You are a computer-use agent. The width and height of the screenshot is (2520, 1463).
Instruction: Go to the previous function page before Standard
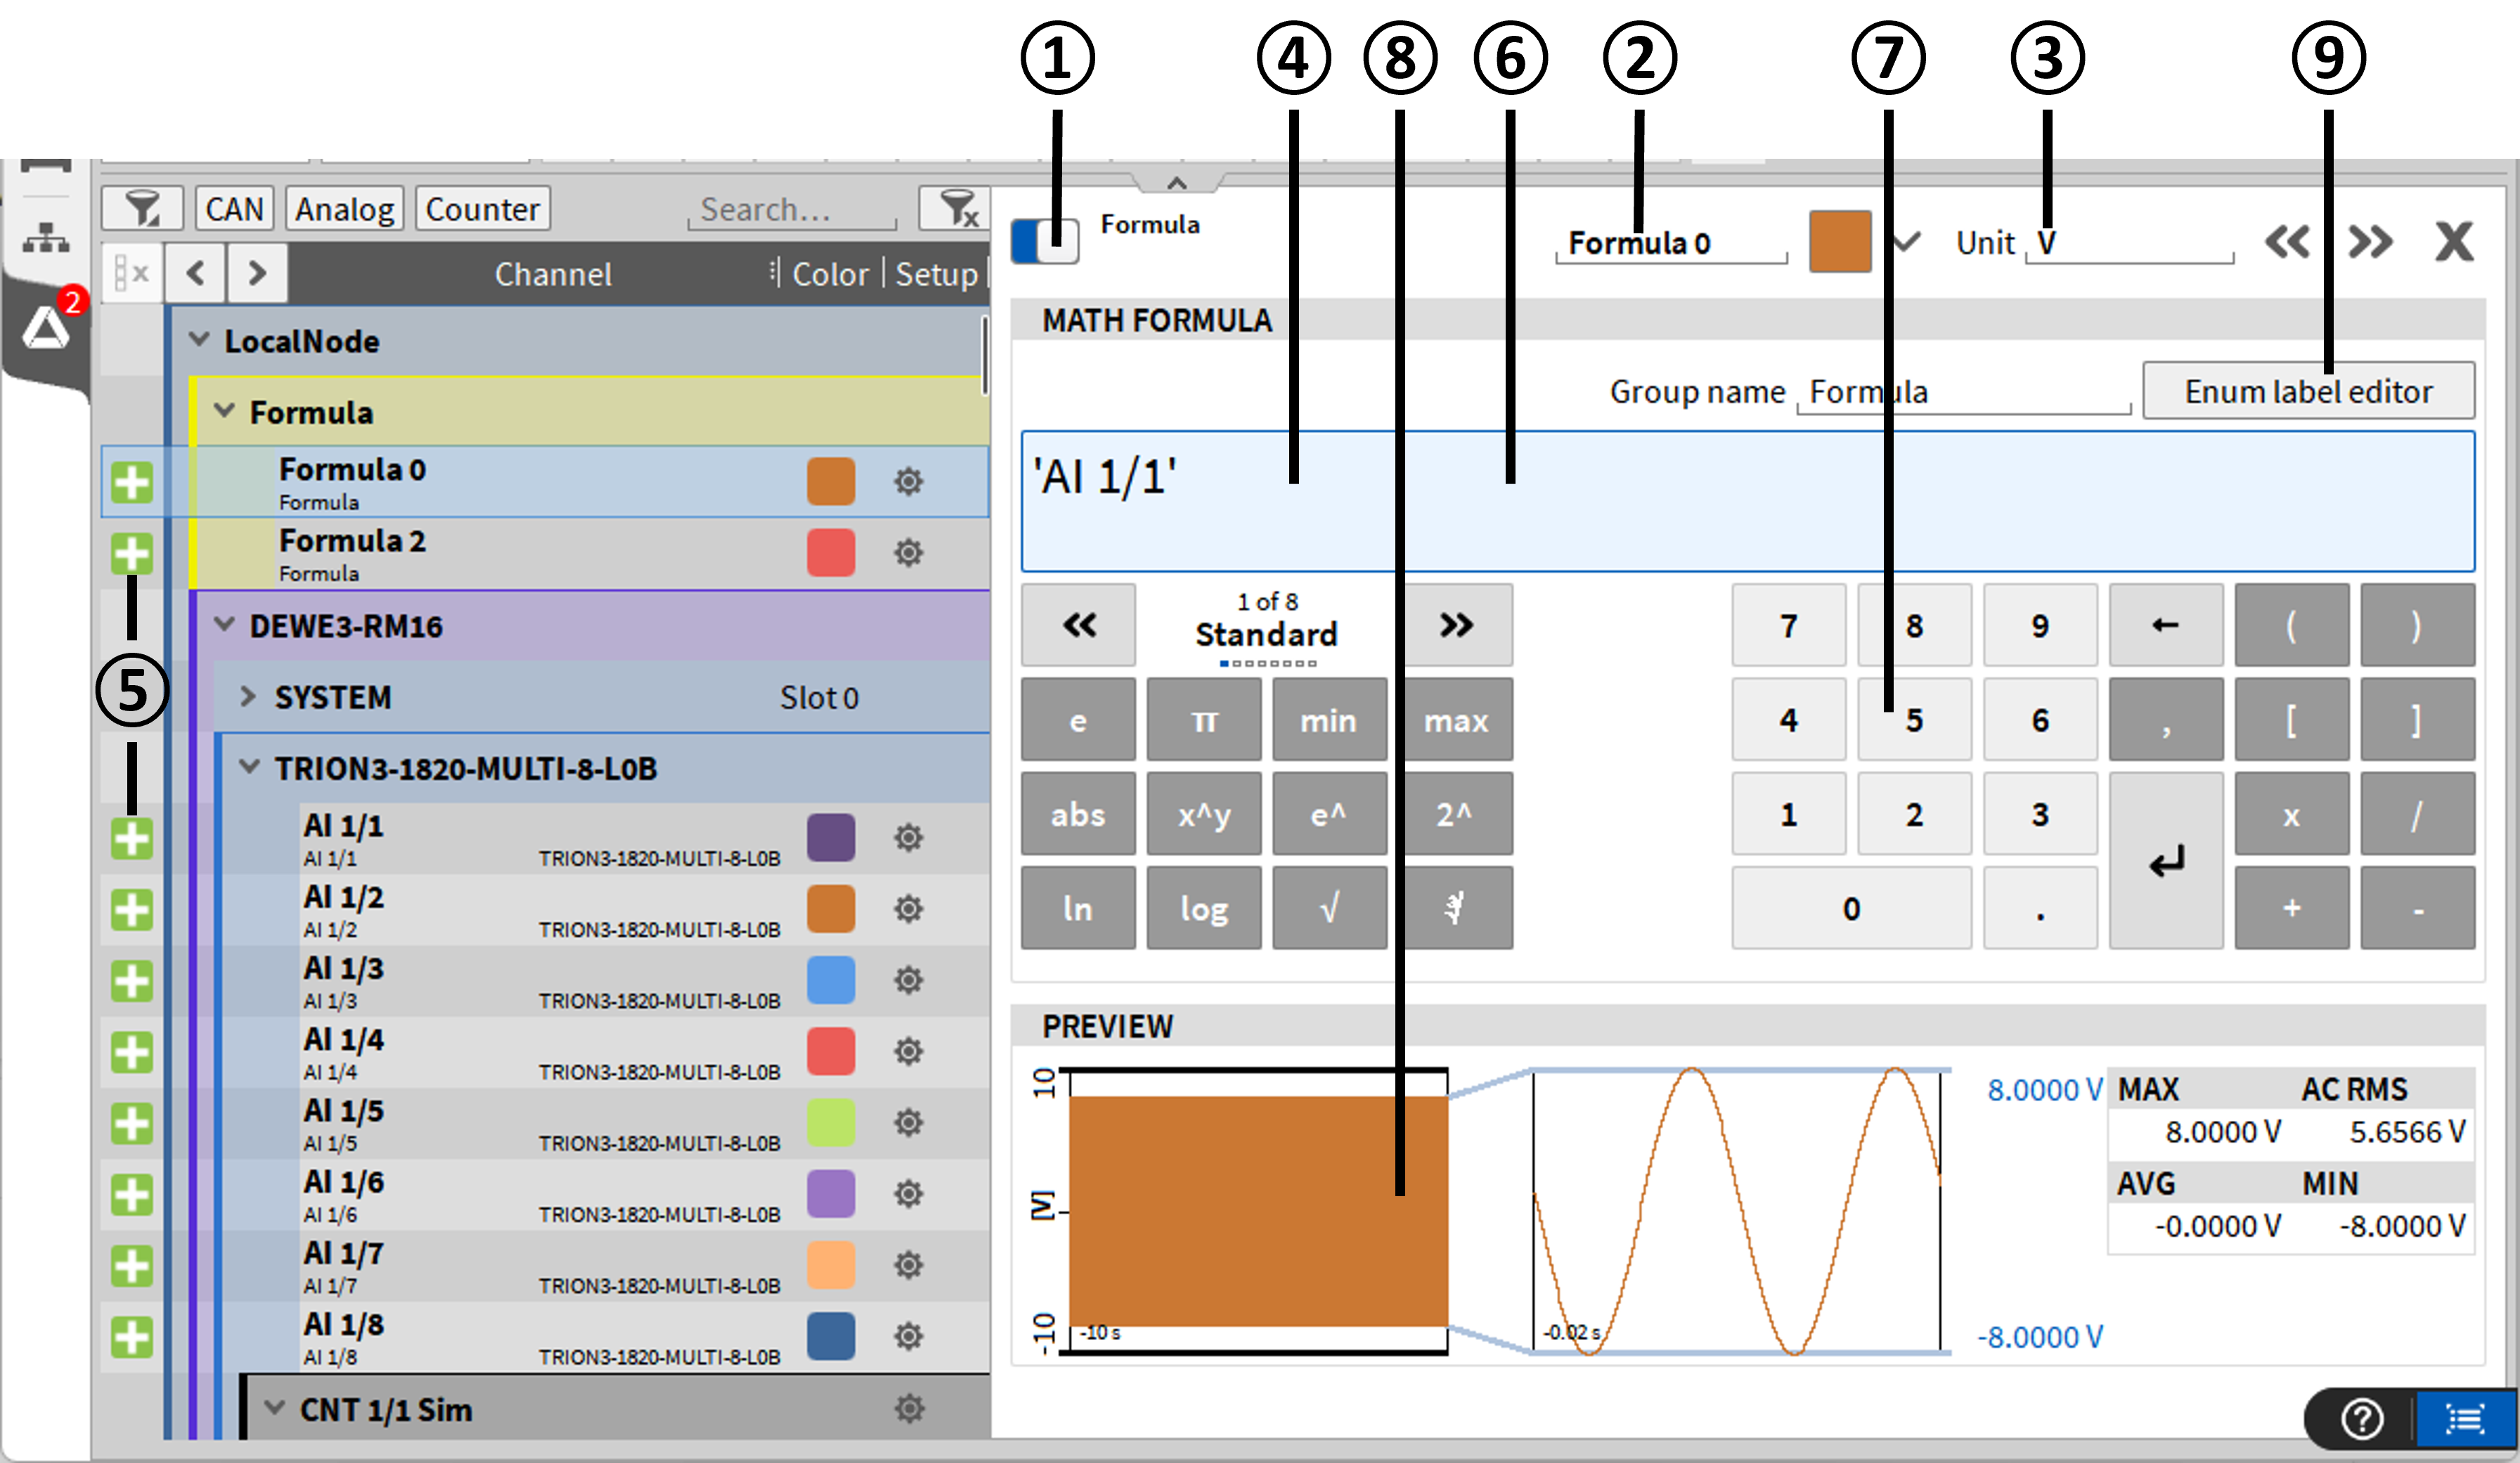coord(1078,625)
